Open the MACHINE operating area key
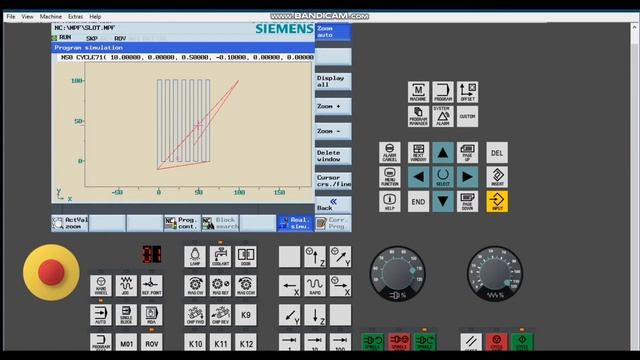The width and height of the screenshot is (640, 360). tap(418, 92)
